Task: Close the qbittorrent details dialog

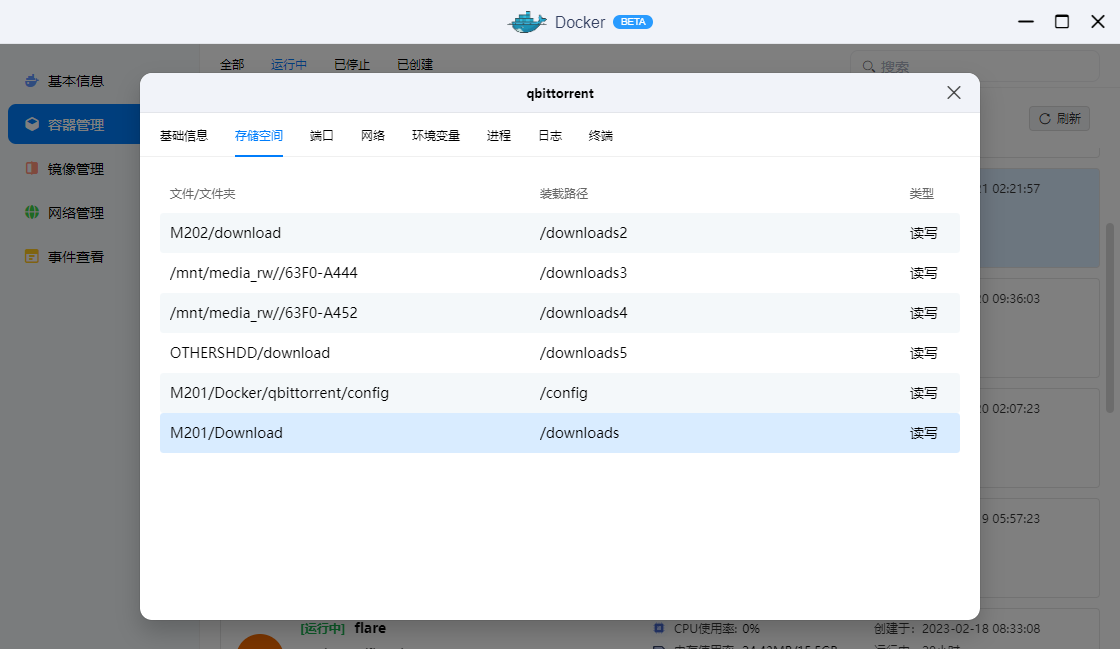Action: [954, 93]
